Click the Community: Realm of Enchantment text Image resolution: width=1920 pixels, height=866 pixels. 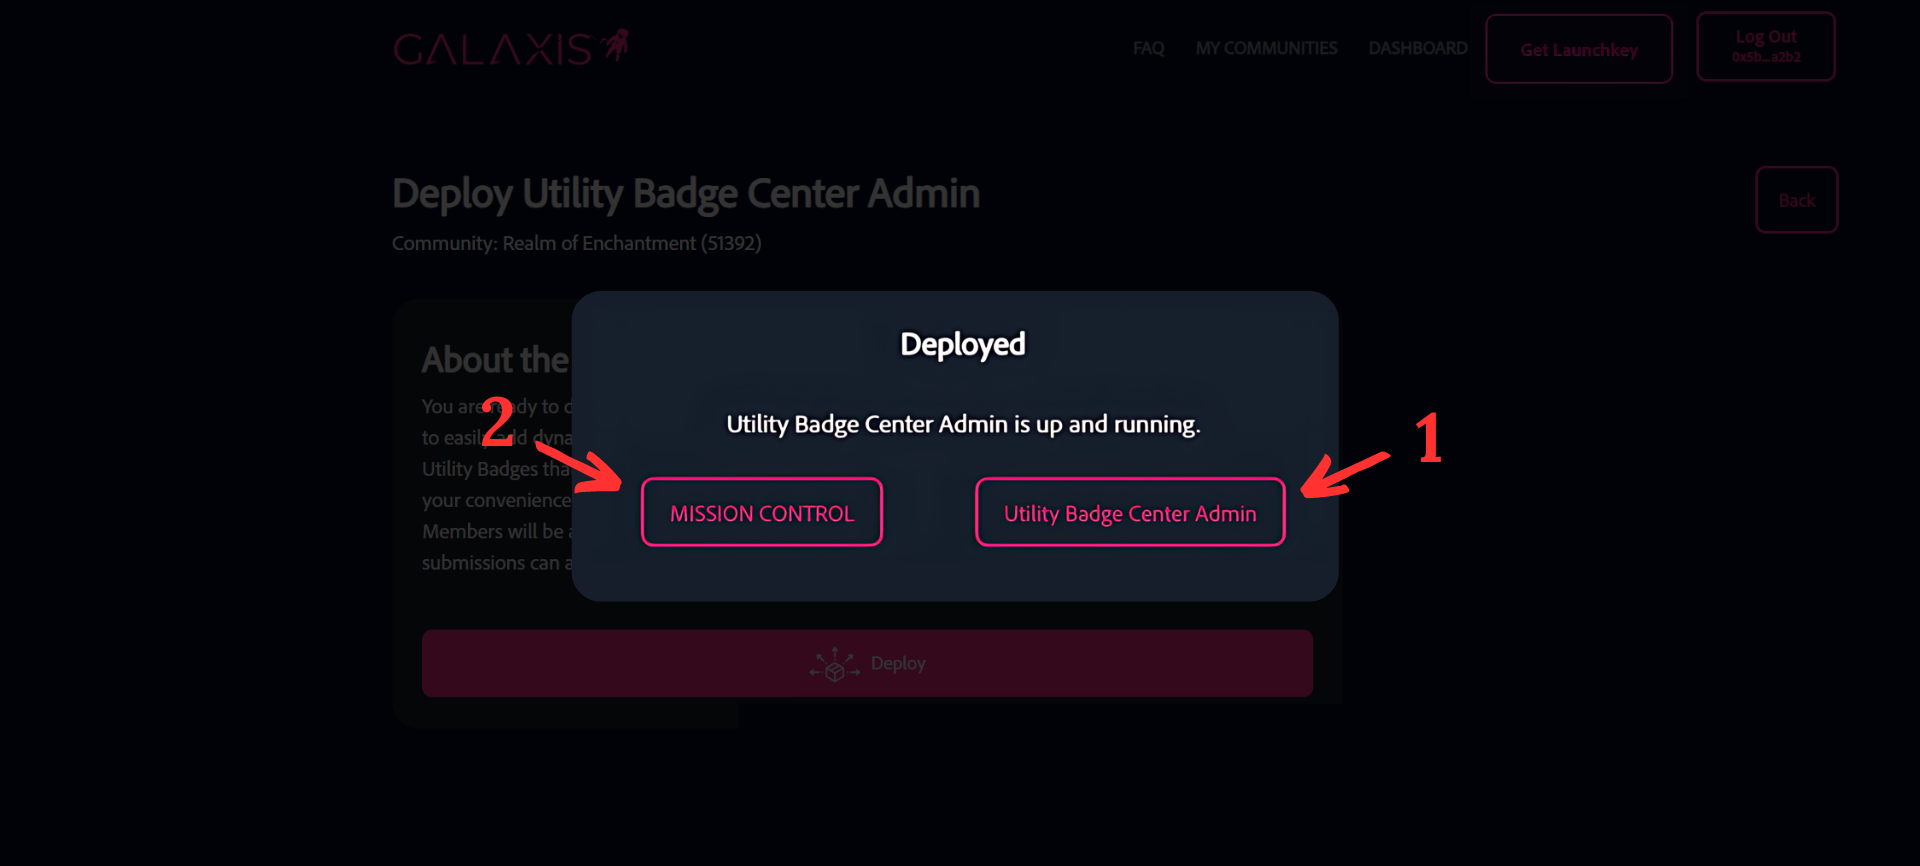click(576, 243)
